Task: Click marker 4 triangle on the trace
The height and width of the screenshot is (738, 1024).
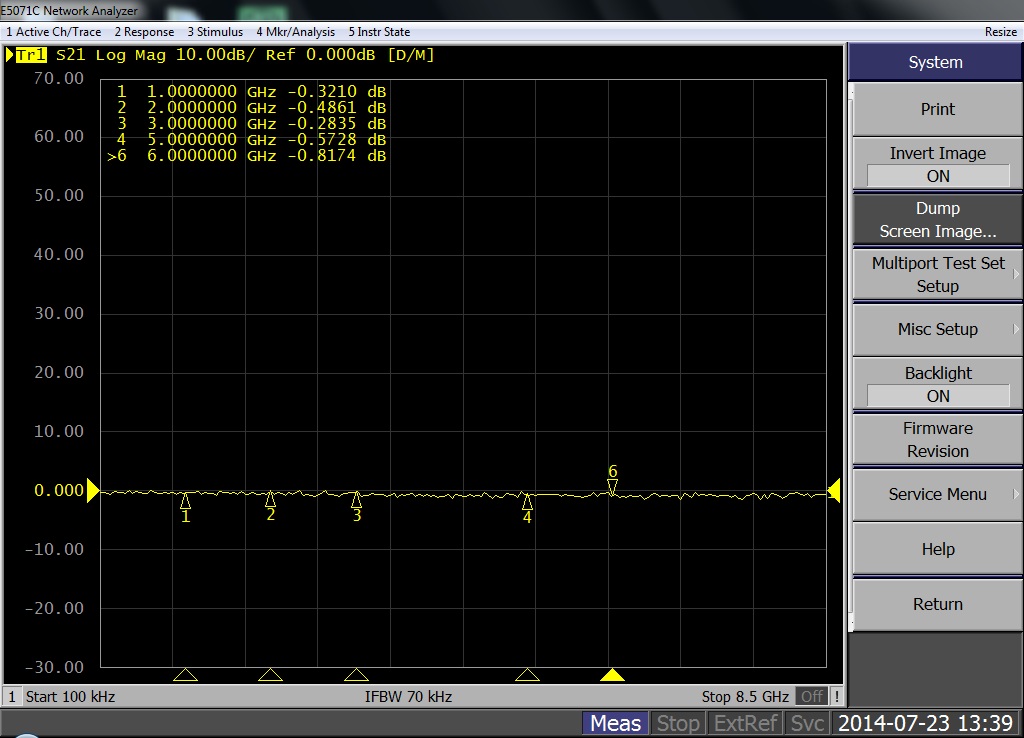Action: coord(527,500)
